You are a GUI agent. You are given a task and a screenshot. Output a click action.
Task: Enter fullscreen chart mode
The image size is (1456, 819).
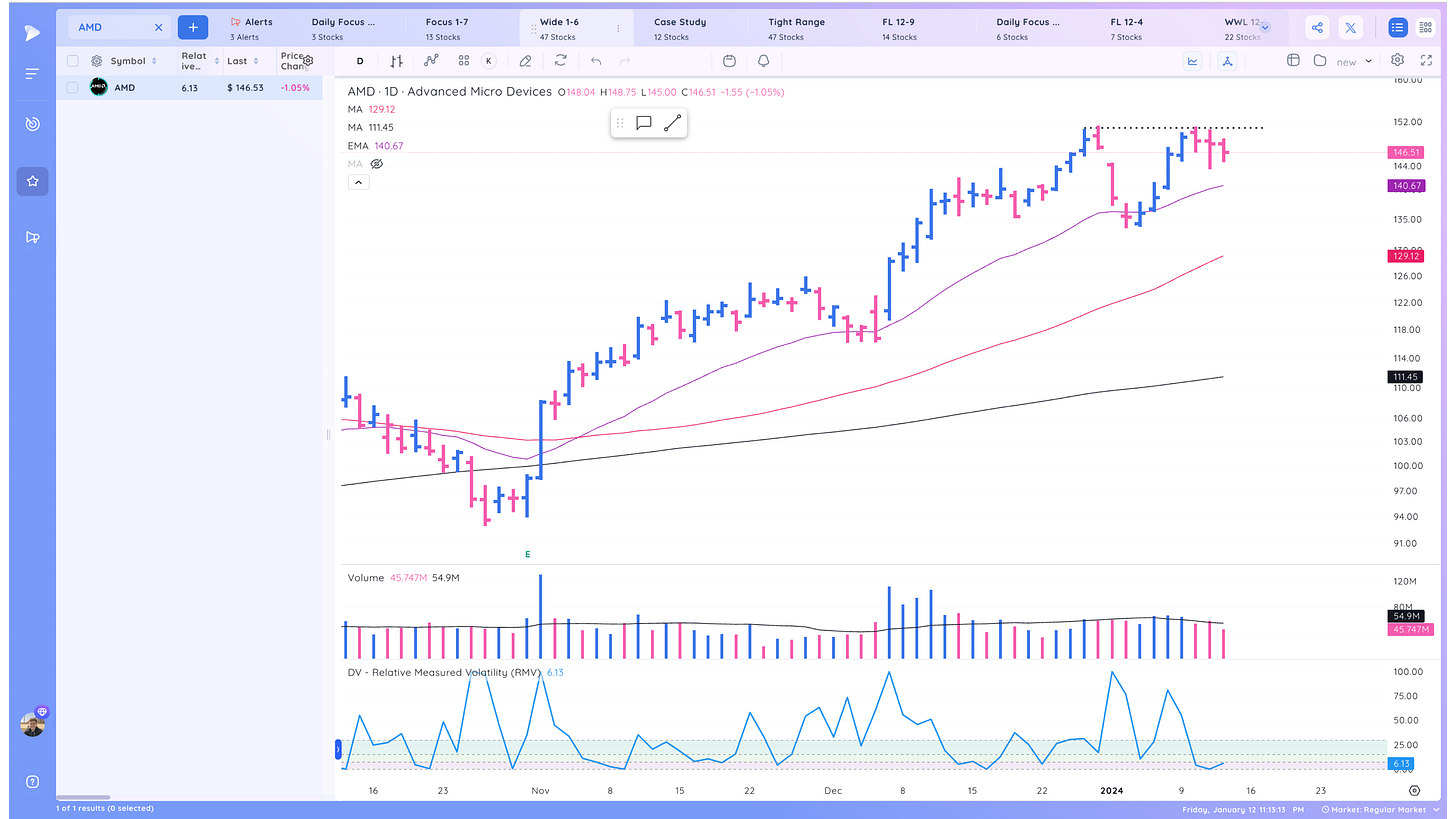(x=1427, y=61)
